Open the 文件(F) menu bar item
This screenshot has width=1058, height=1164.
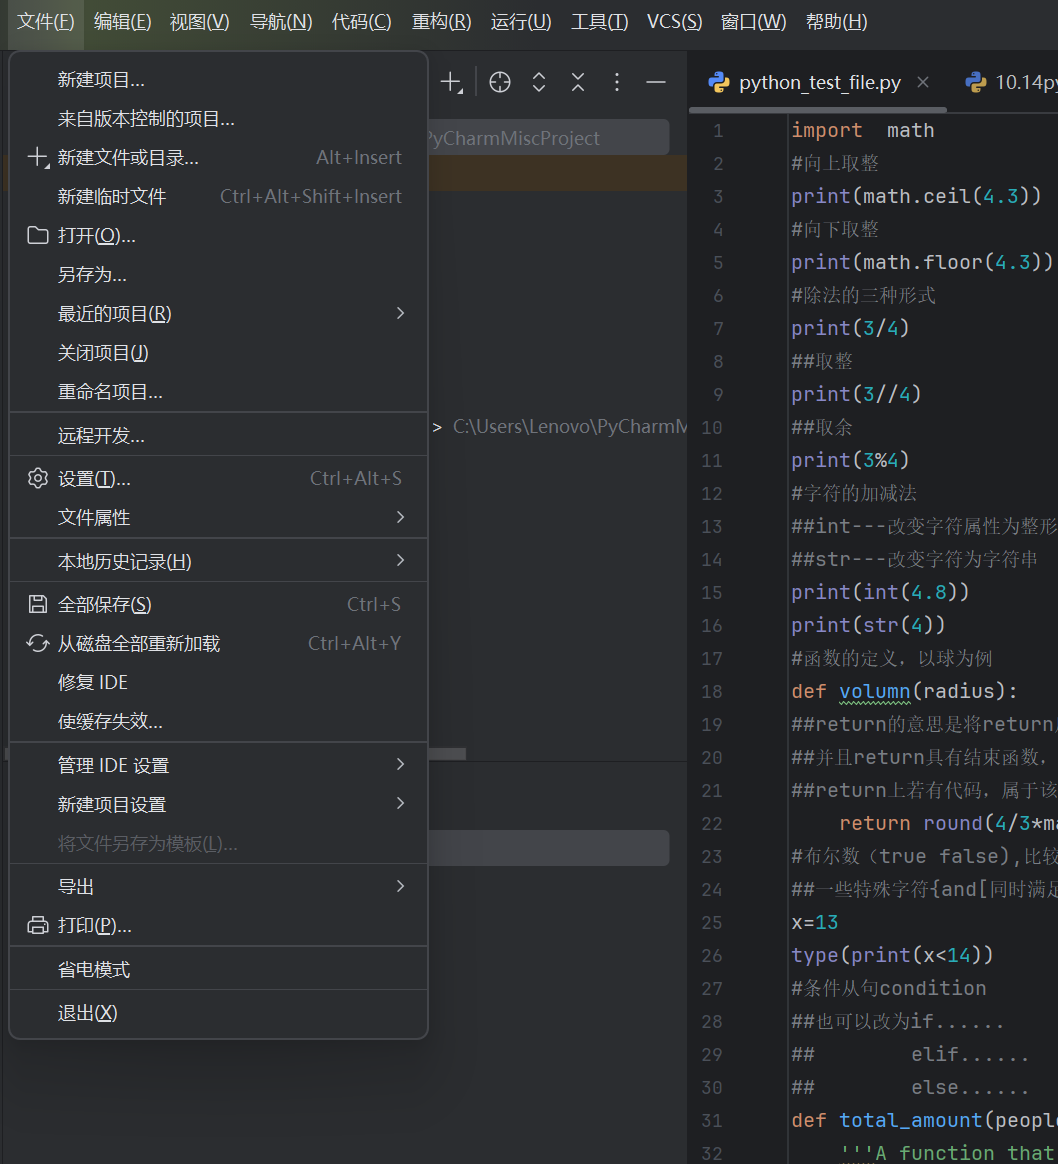point(45,22)
